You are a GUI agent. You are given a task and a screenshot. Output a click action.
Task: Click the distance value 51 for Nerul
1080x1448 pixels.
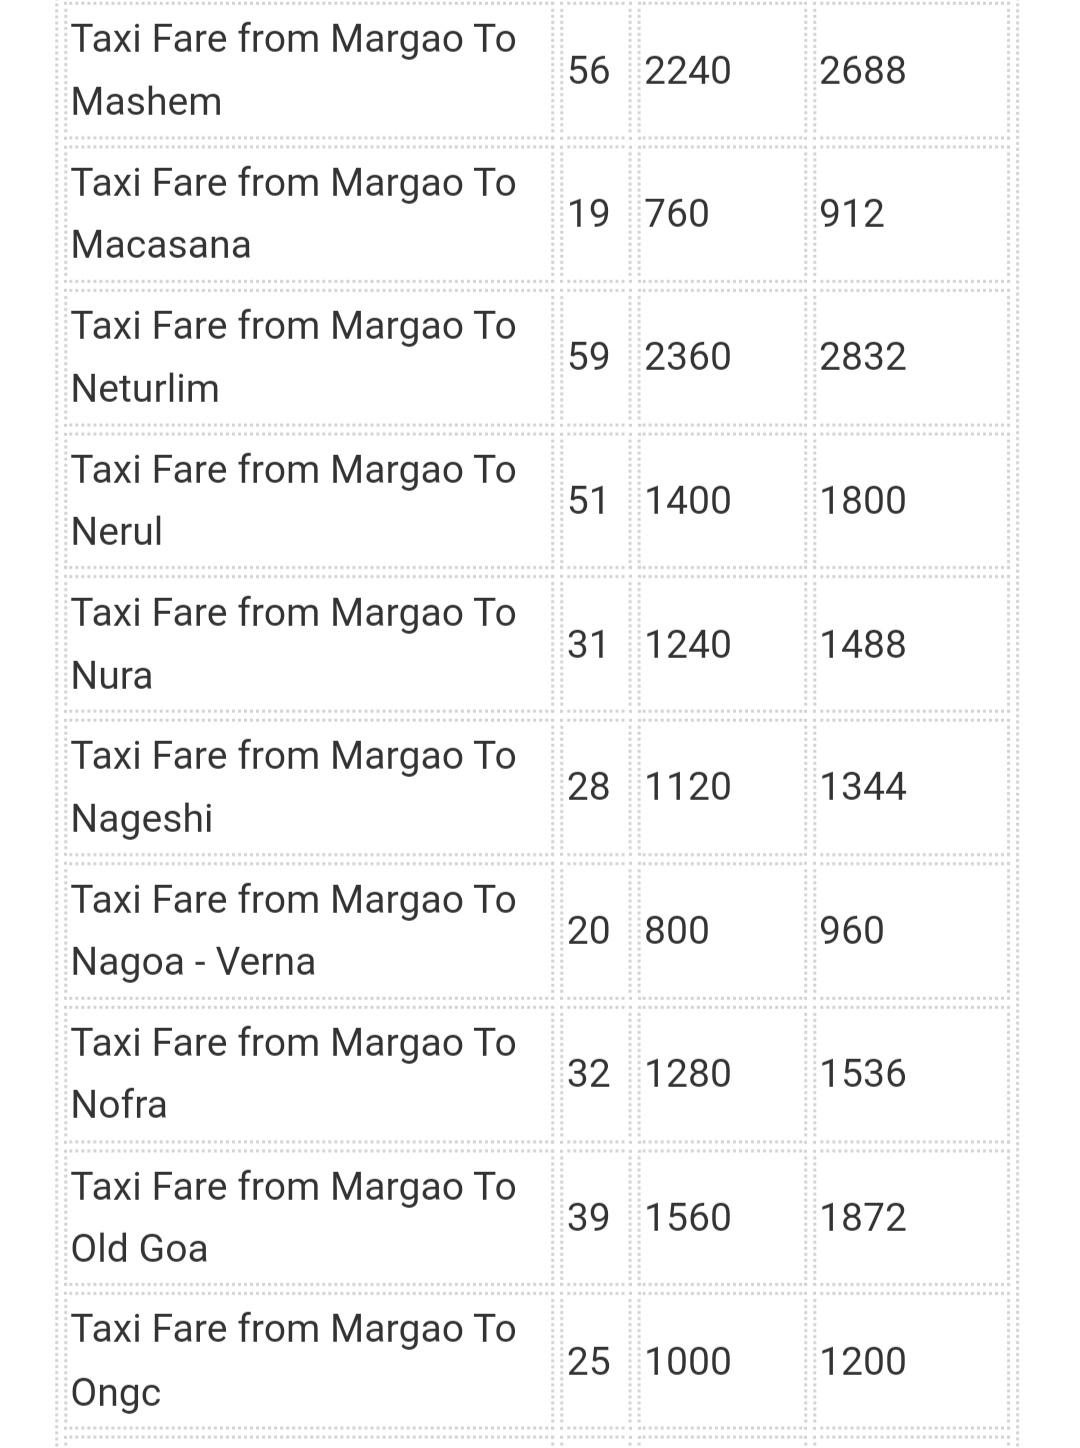[x=588, y=500]
